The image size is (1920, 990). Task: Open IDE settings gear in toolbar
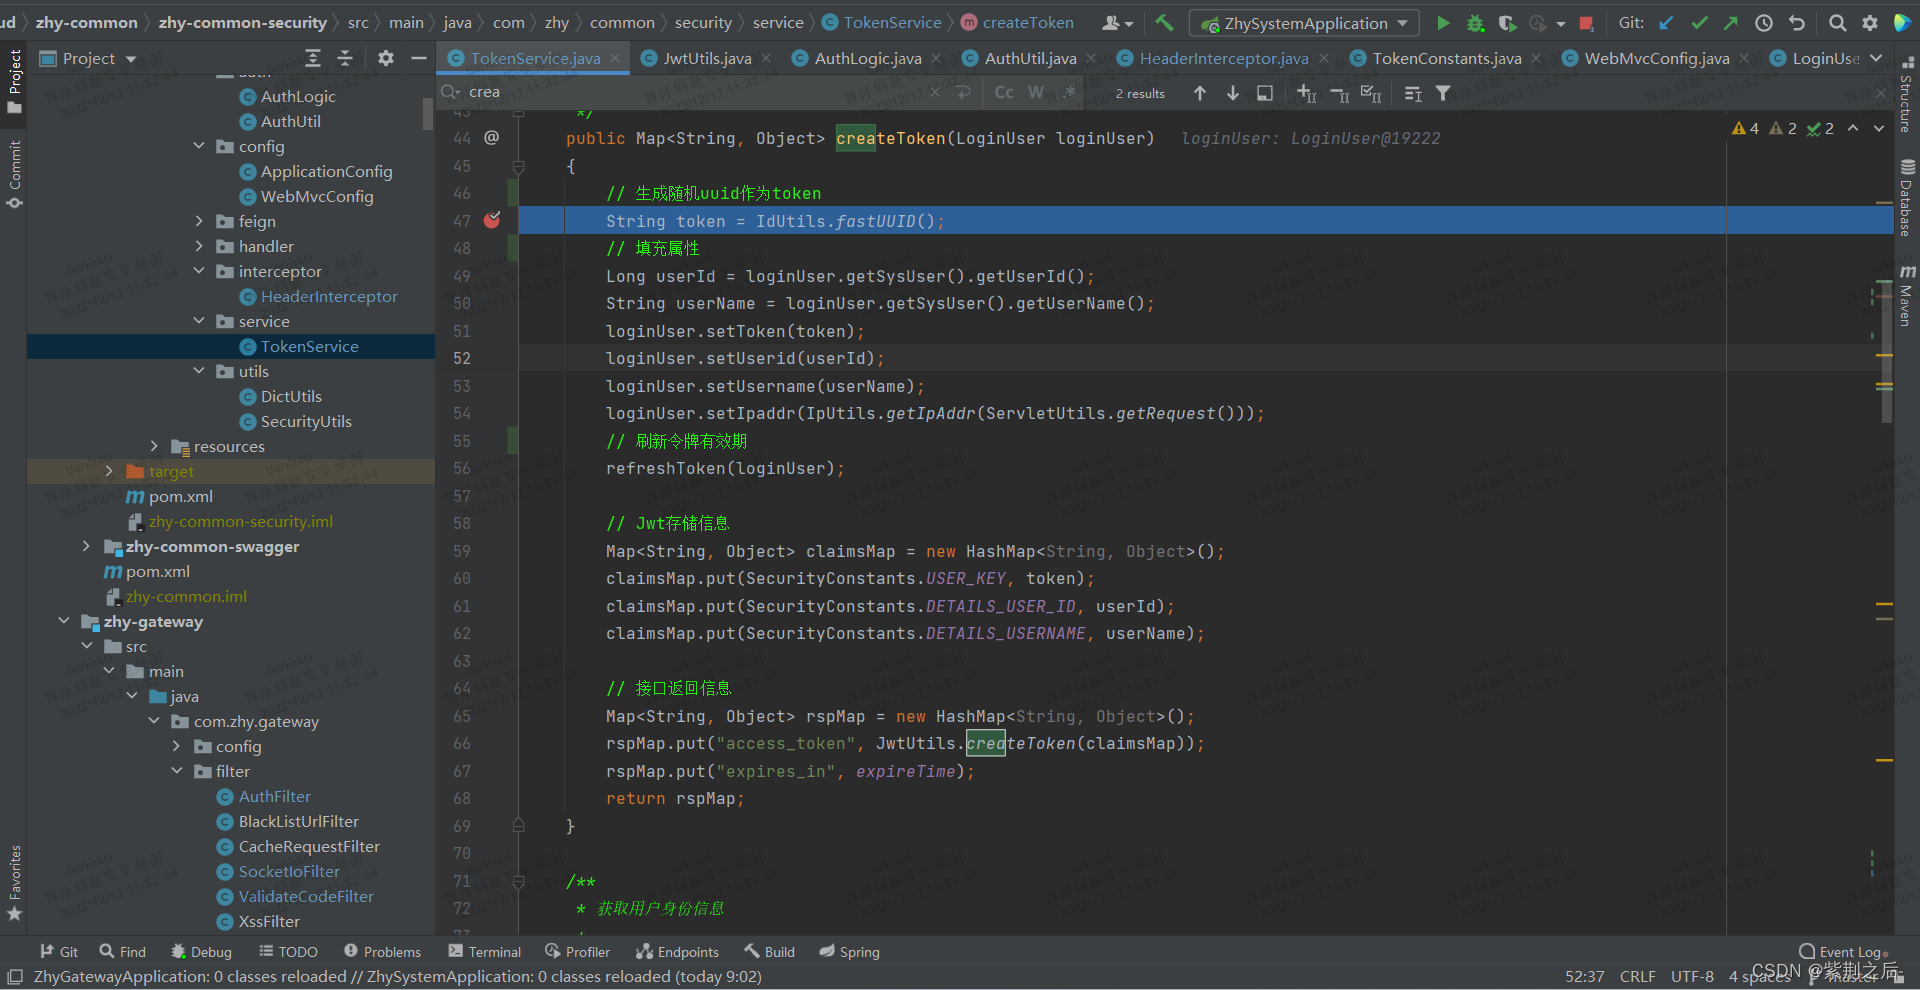coord(1869,23)
